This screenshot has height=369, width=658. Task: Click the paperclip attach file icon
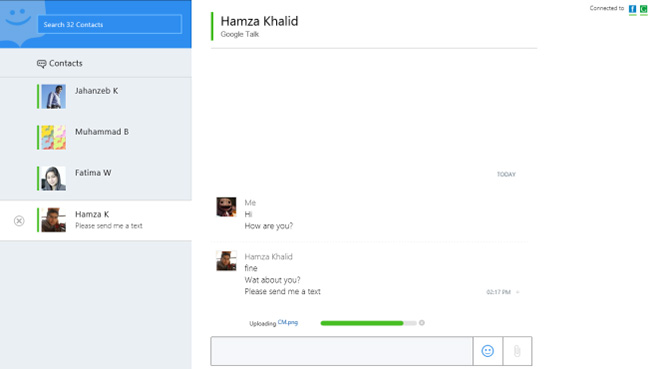coord(517,351)
